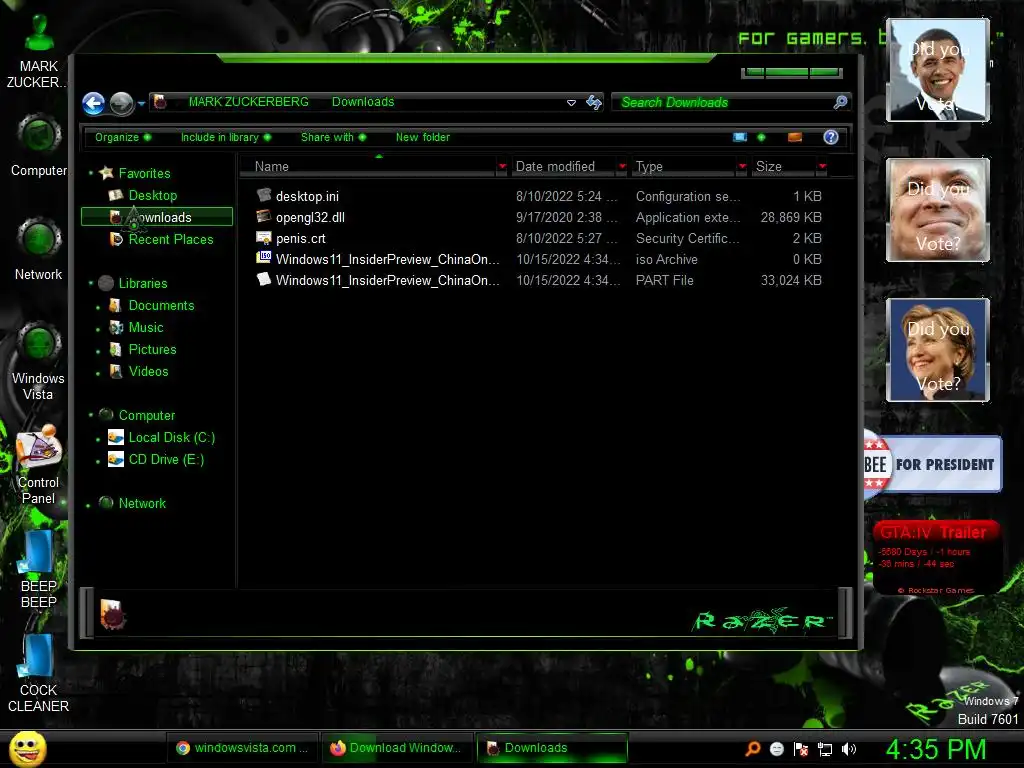Click the smiley face Start button
Screen dimensions: 1024x768
tap(27, 748)
